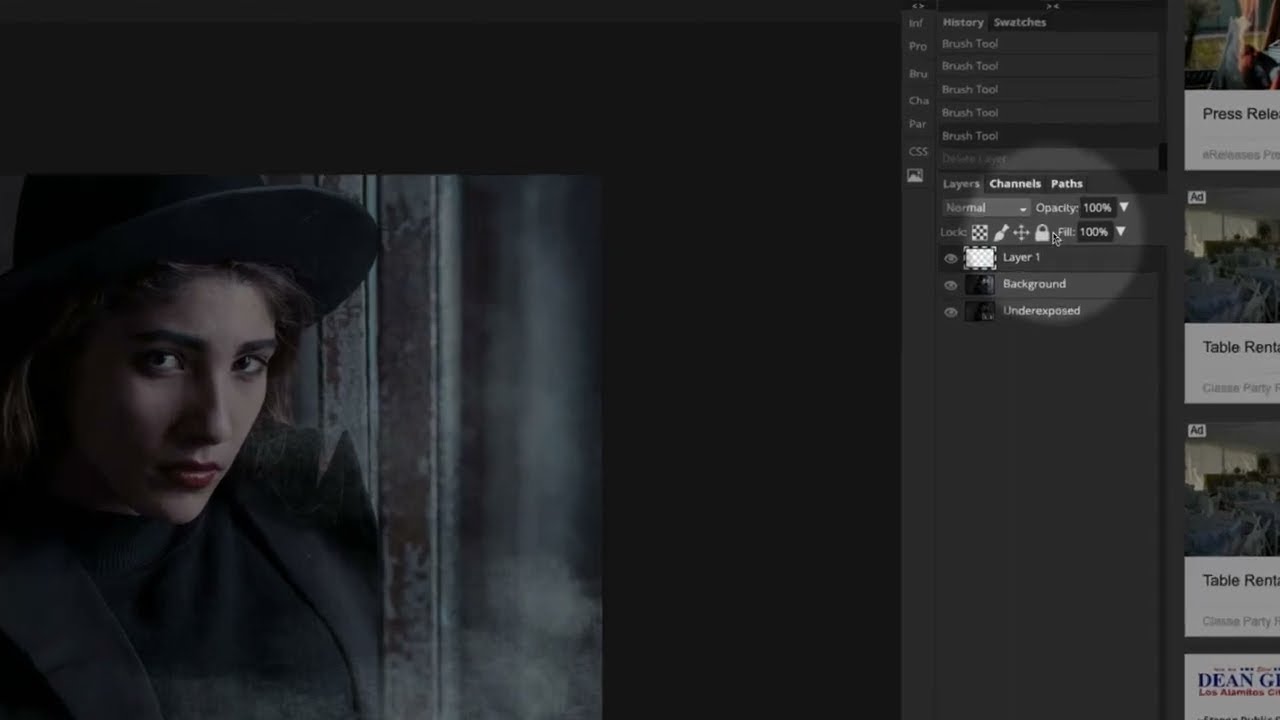Switch to the Channels tab
This screenshot has height=720, width=1280.
pyautogui.click(x=1015, y=184)
